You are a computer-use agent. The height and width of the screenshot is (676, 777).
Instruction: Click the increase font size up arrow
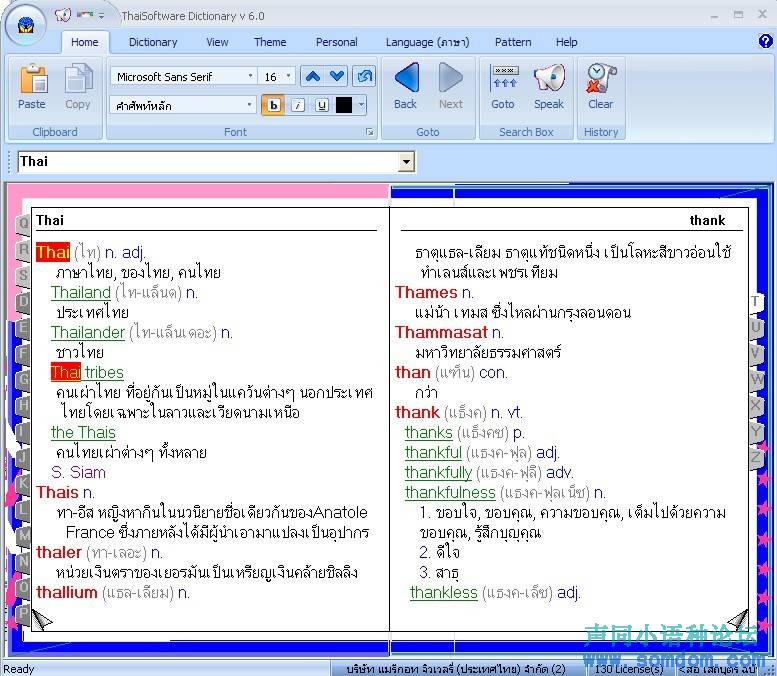[x=312, y=76]
